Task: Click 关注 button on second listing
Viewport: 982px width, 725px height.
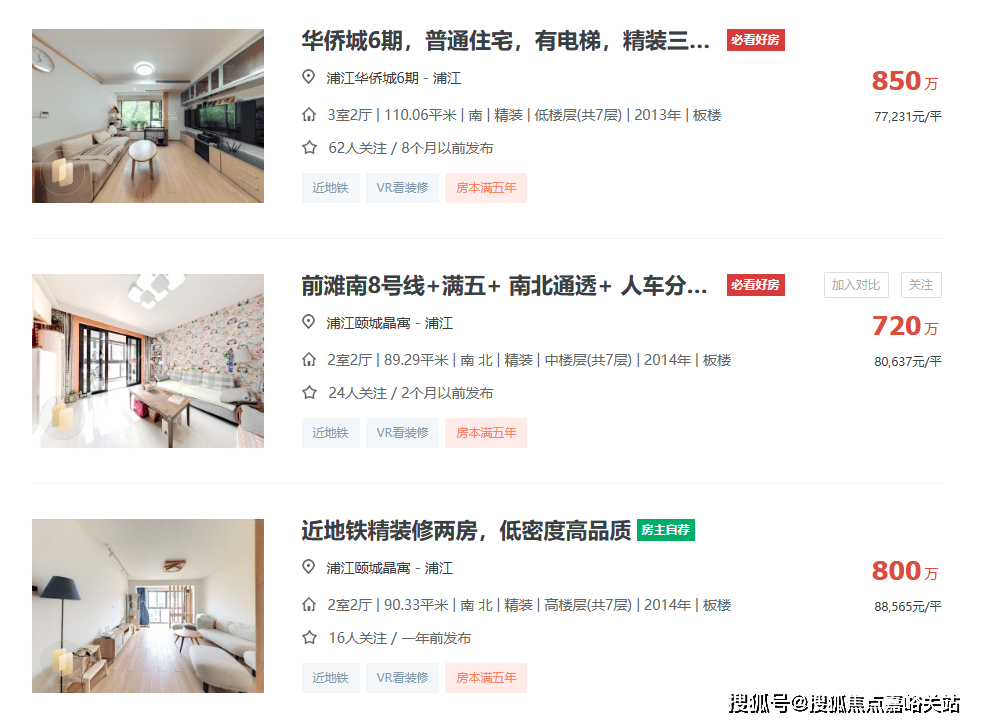Action: (921, 285)
